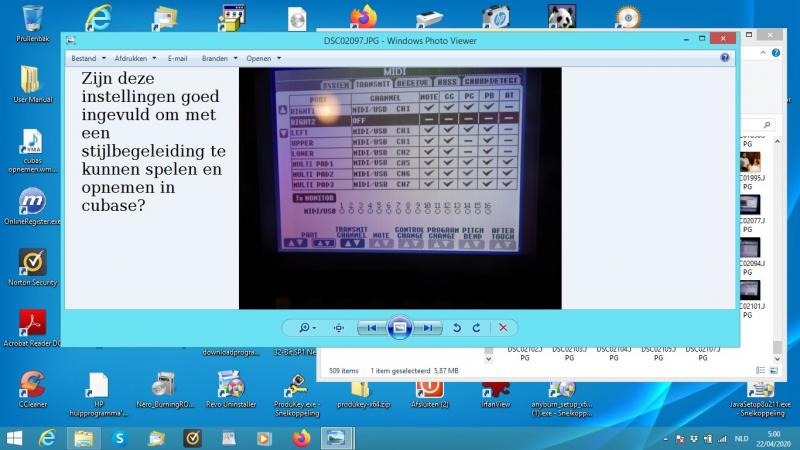Screen dimensions: 800x450
Task: Open ProduKey.exe shortcut on desktop
Action: pyautogui.click(x=296, y=395)
